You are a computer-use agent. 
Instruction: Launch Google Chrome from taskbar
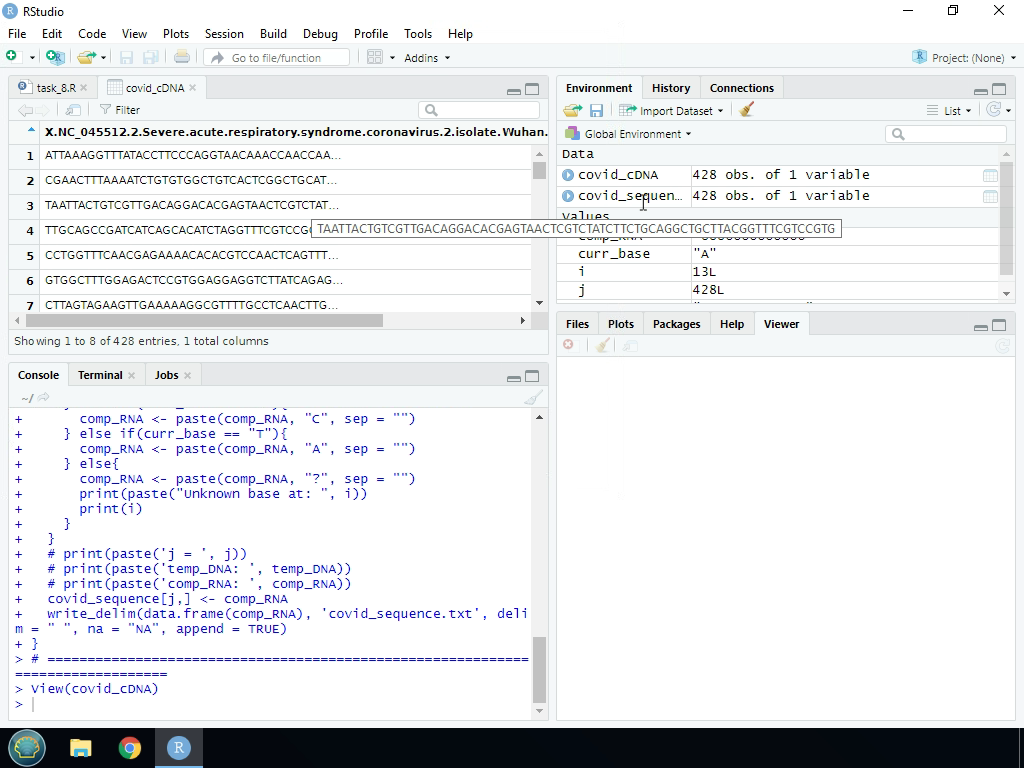[130, 747]
